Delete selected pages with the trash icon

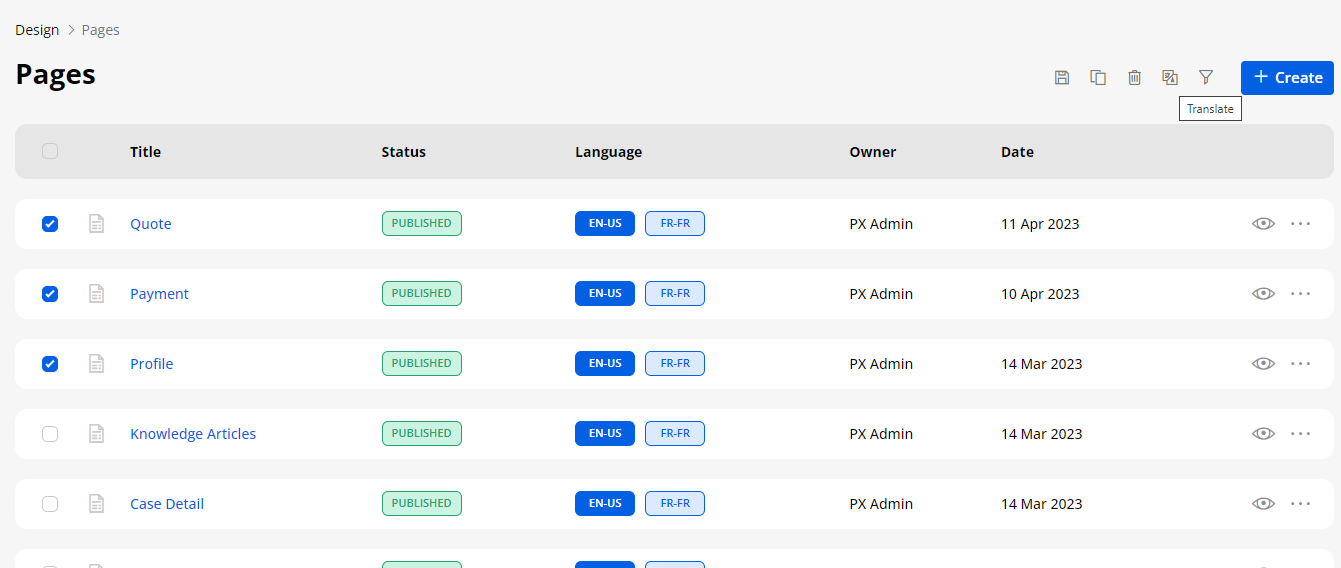tap(1134, 78)
